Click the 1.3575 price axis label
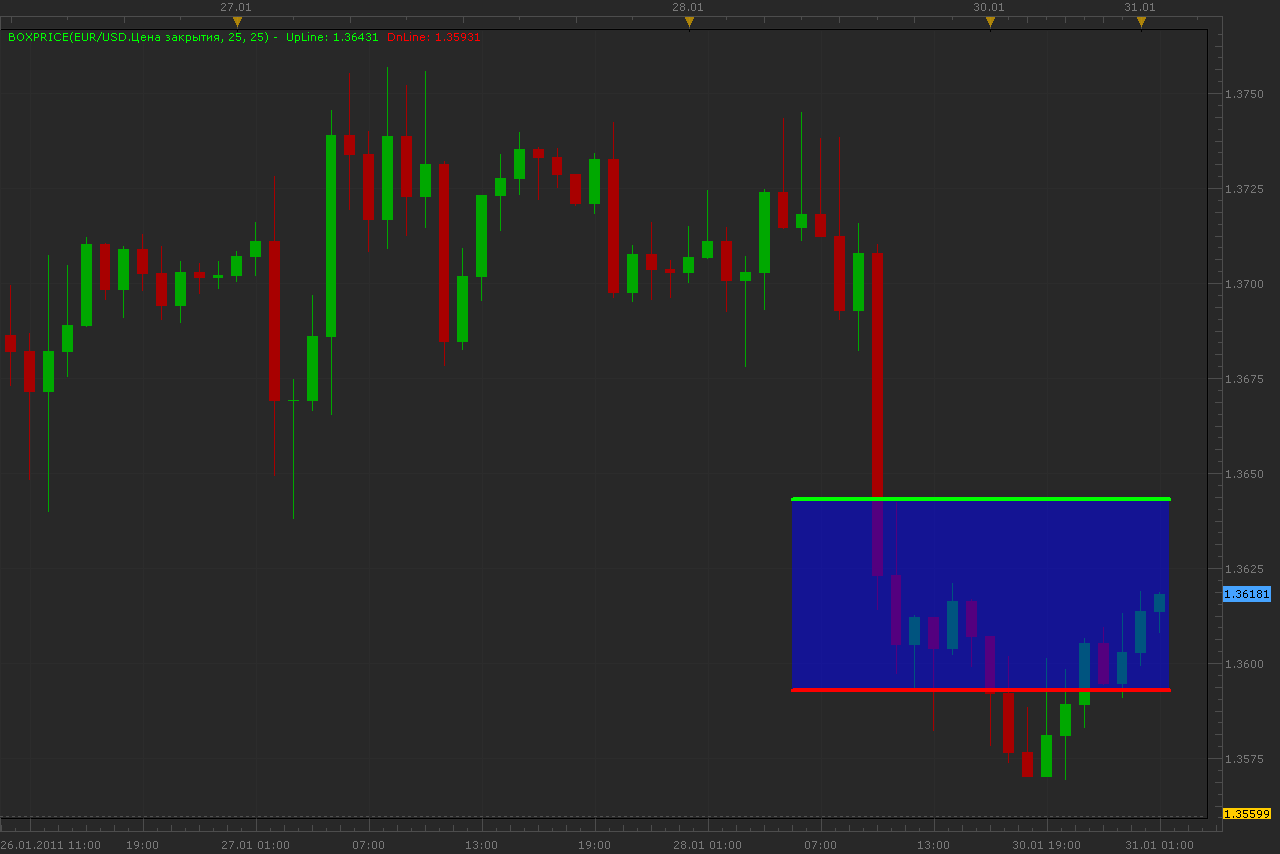Screen dimensions: 1280x854 tap(1244, 759)
